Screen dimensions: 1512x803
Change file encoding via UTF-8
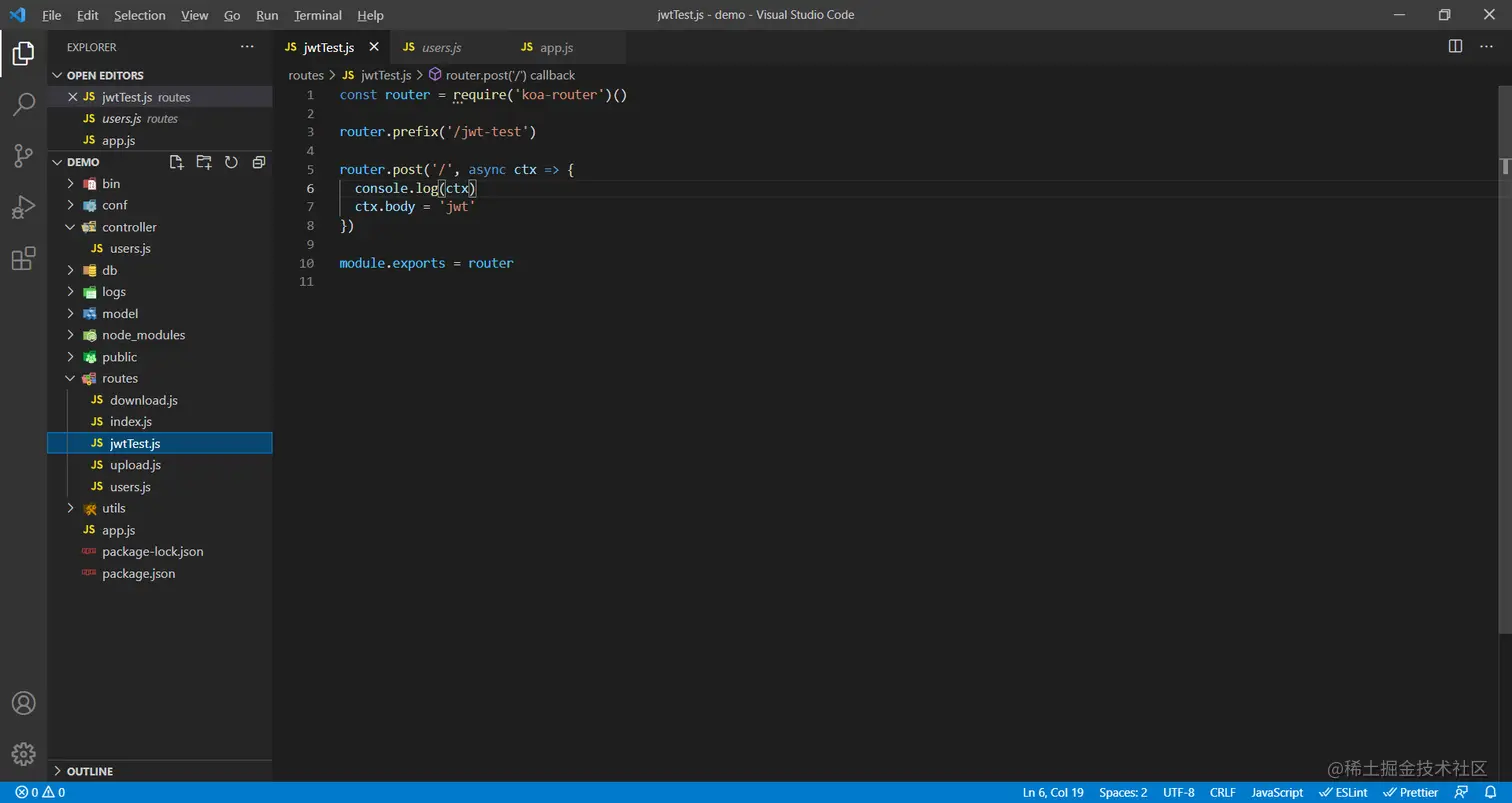click(x=1179, y=792)
